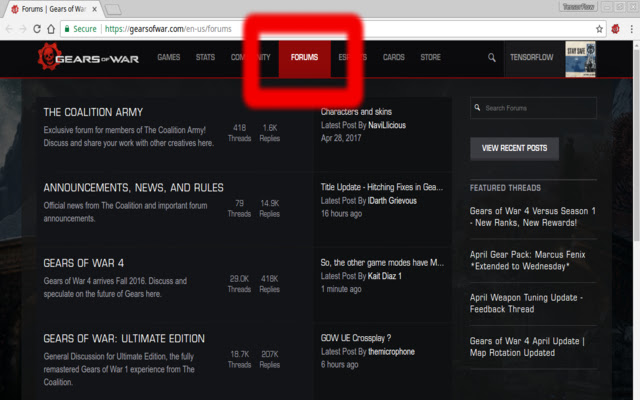The height and width of the screenshot is (400, 640).
Task: Click the profile avatar thumbnail
Action: (580, 59)
